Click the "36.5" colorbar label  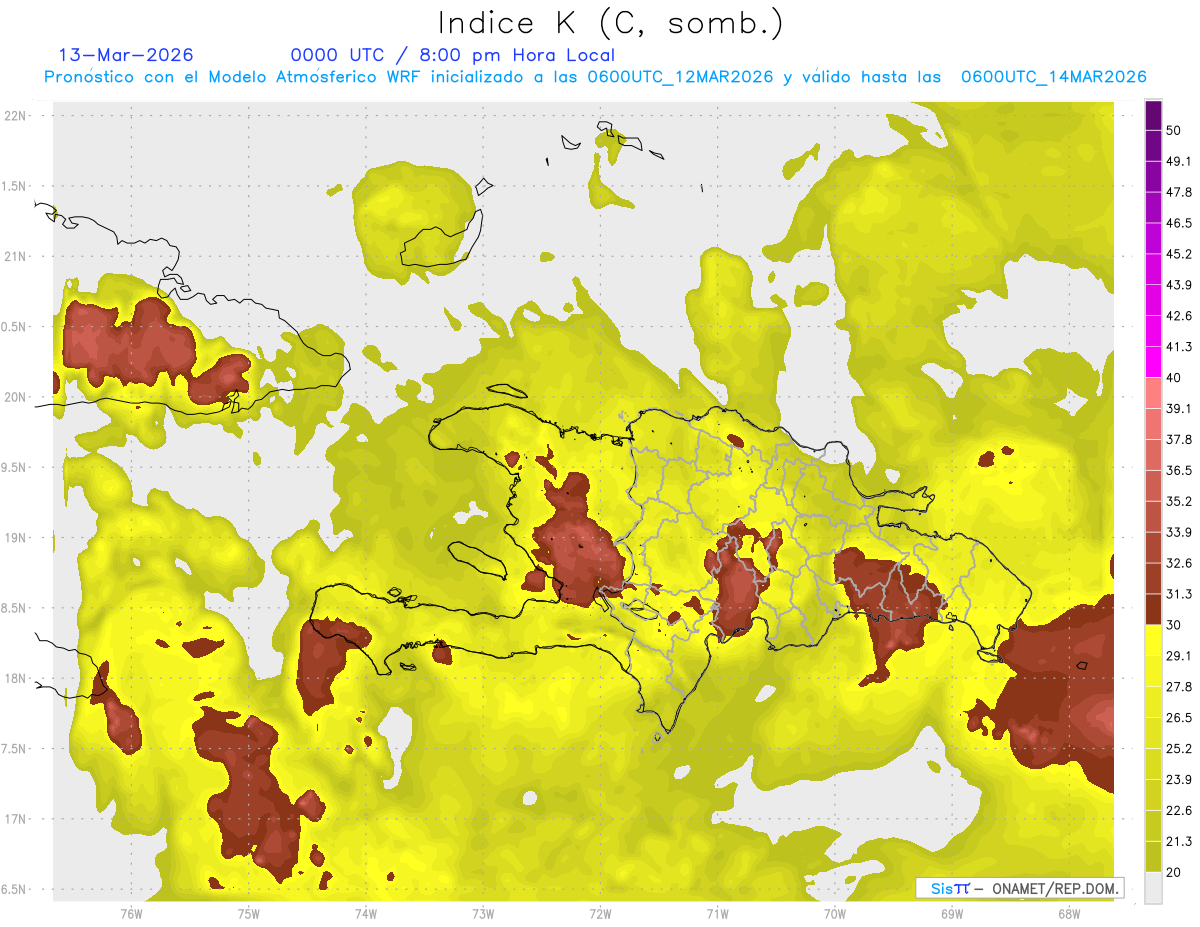1179,471
